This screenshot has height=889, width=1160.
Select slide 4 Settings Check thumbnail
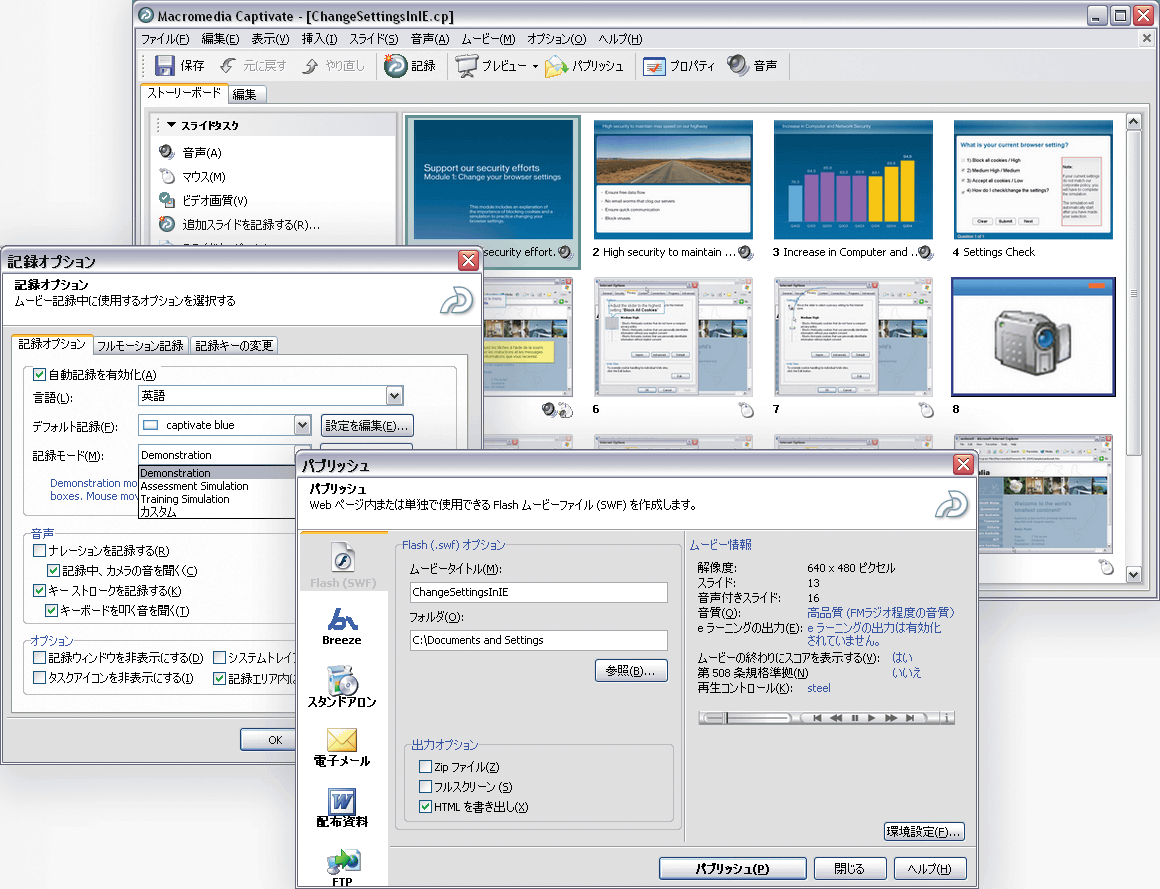pos(1033,180)
